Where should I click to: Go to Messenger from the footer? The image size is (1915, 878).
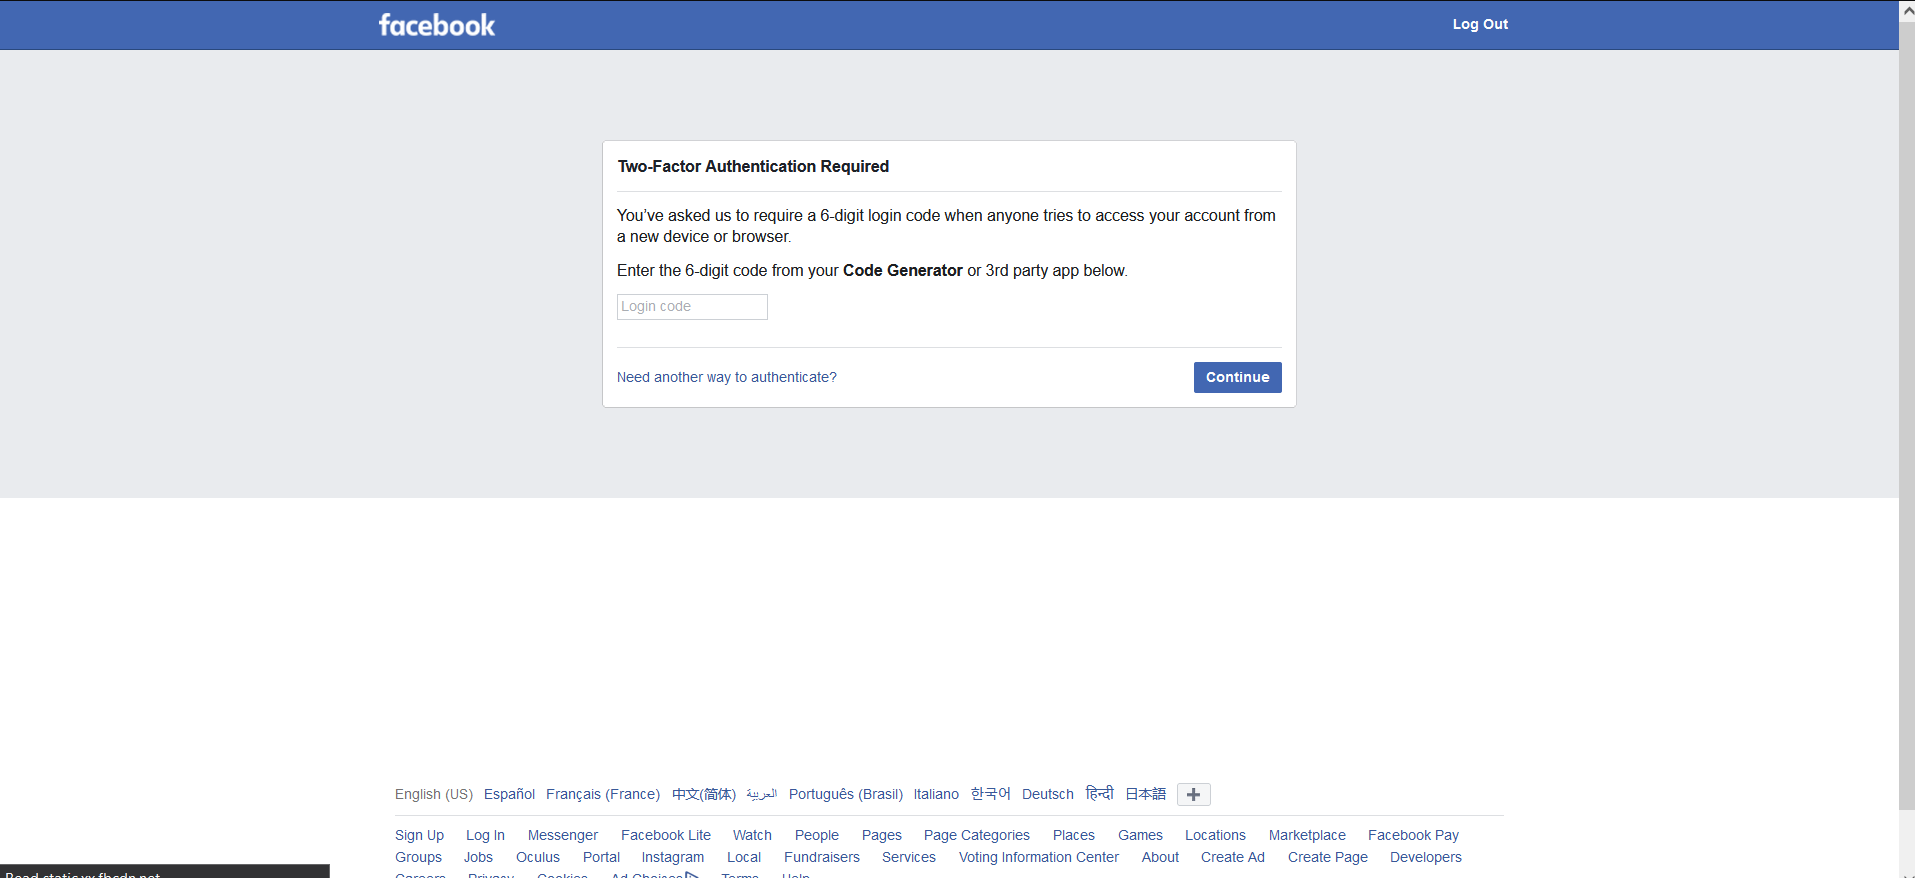click(563, 835)
